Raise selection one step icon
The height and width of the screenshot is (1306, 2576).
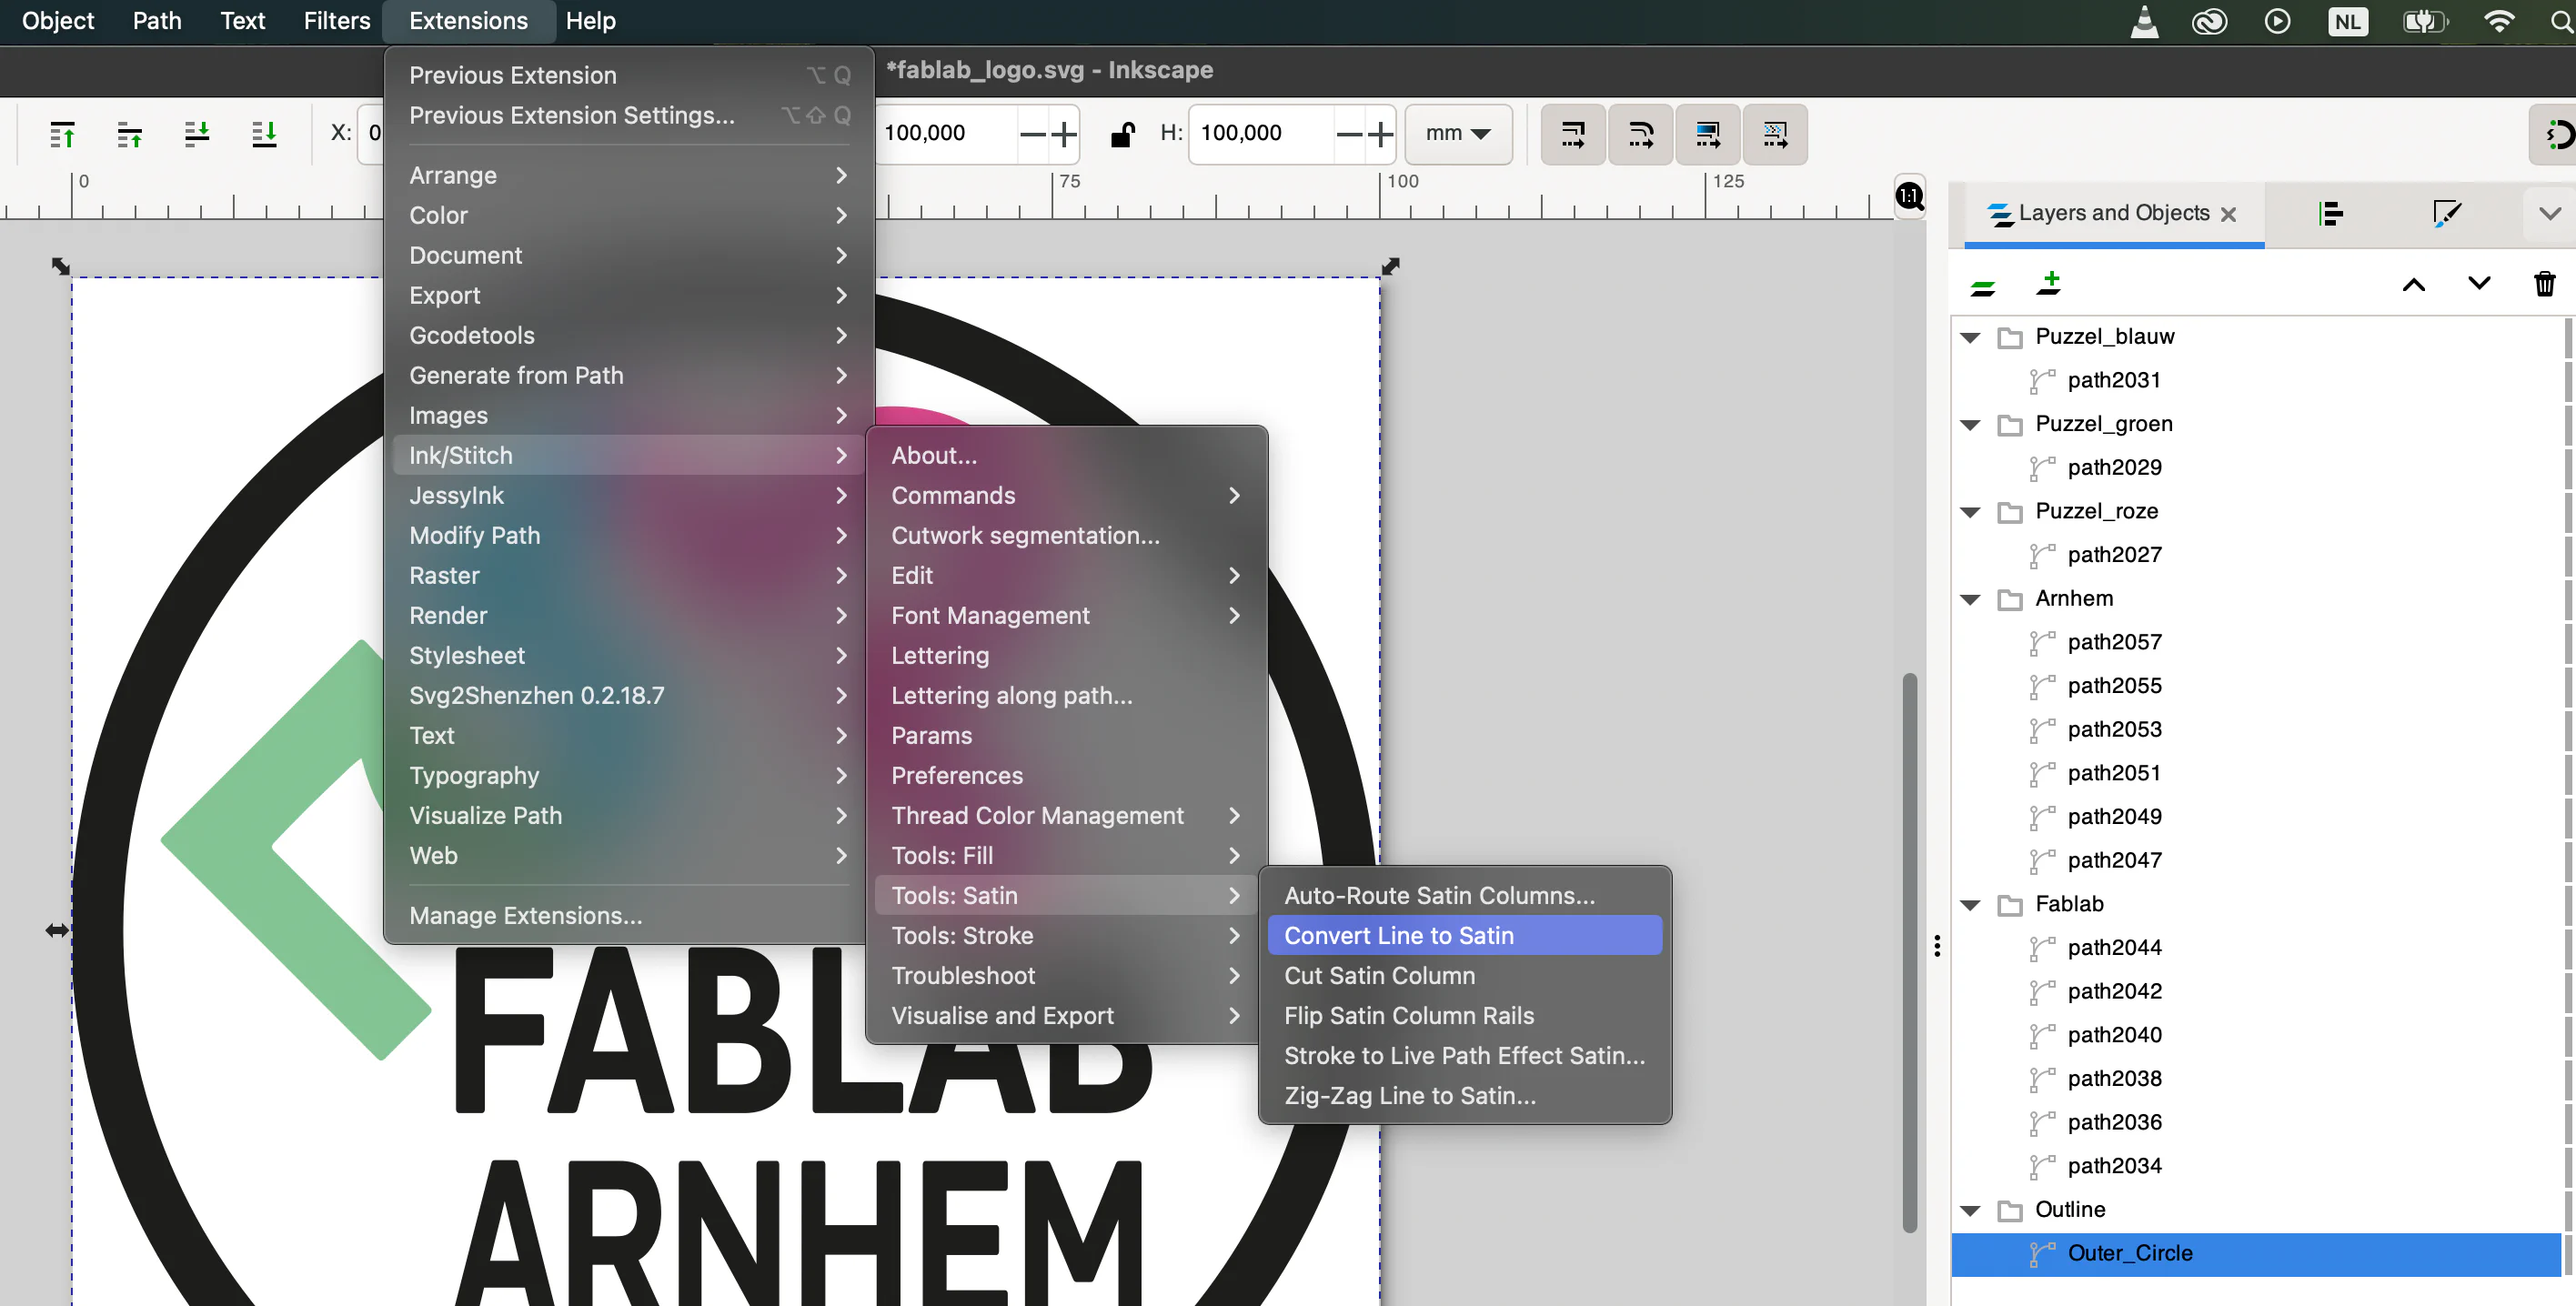(x=129, y=133)
